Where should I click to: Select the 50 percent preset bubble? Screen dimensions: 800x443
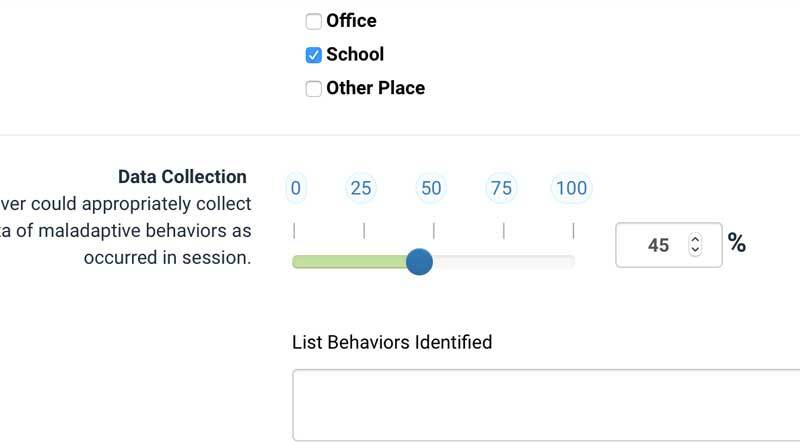[x=431, y=188]
